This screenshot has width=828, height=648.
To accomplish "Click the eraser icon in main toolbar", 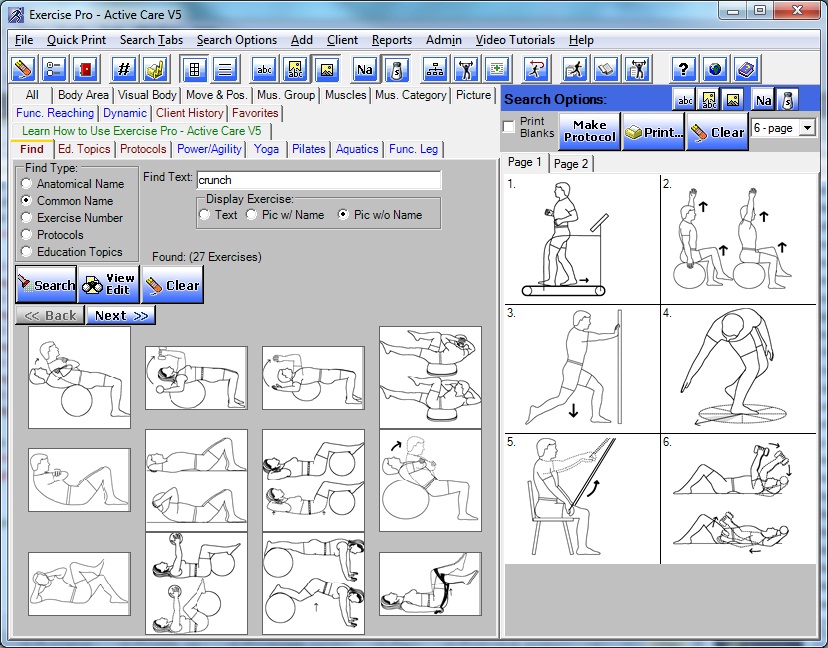I will click(24, 69).
